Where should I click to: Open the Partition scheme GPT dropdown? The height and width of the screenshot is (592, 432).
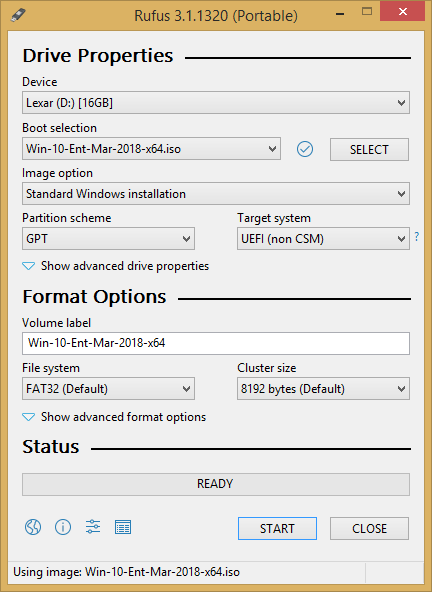tap(108, 239)
